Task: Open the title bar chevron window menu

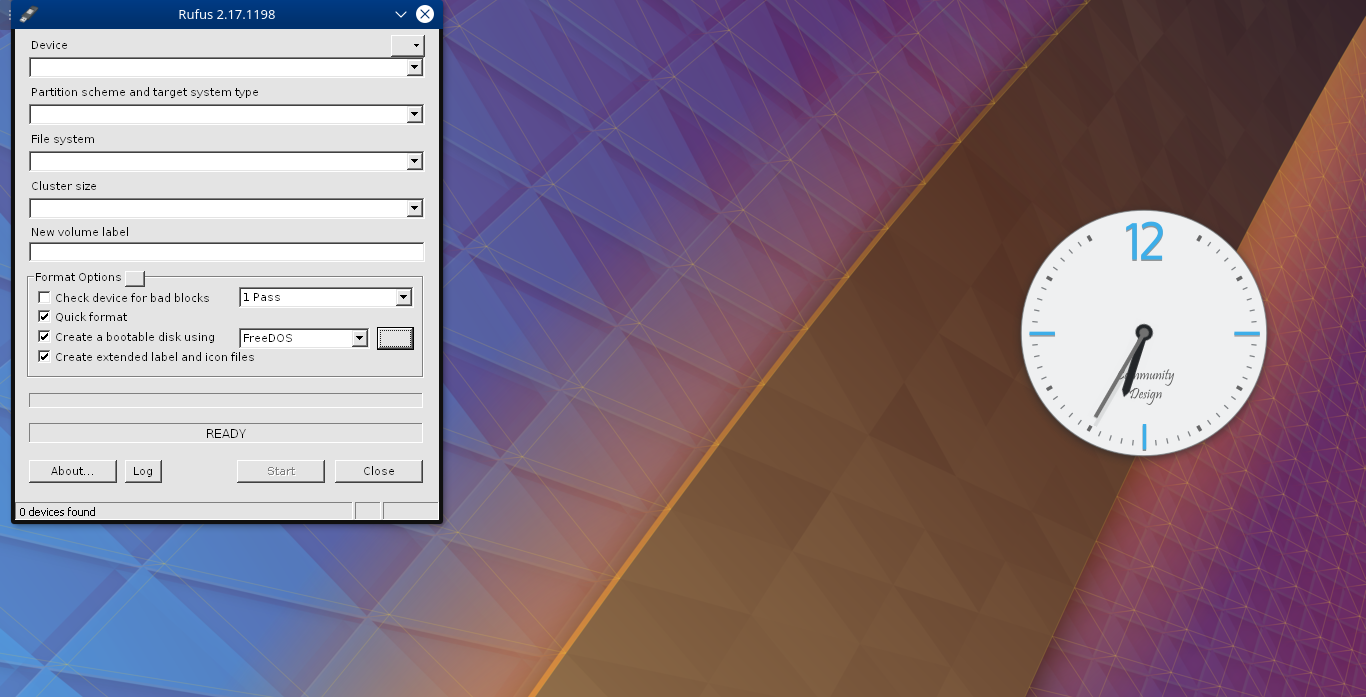Action: 401,14
